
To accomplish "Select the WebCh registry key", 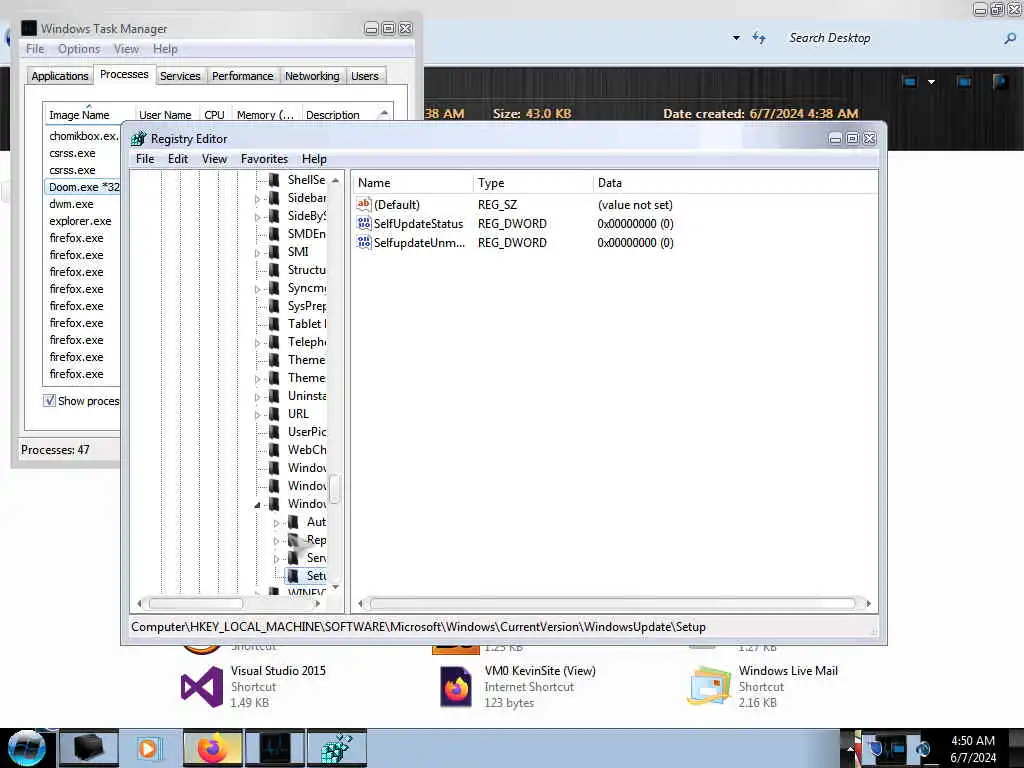I will pos(306,449).
